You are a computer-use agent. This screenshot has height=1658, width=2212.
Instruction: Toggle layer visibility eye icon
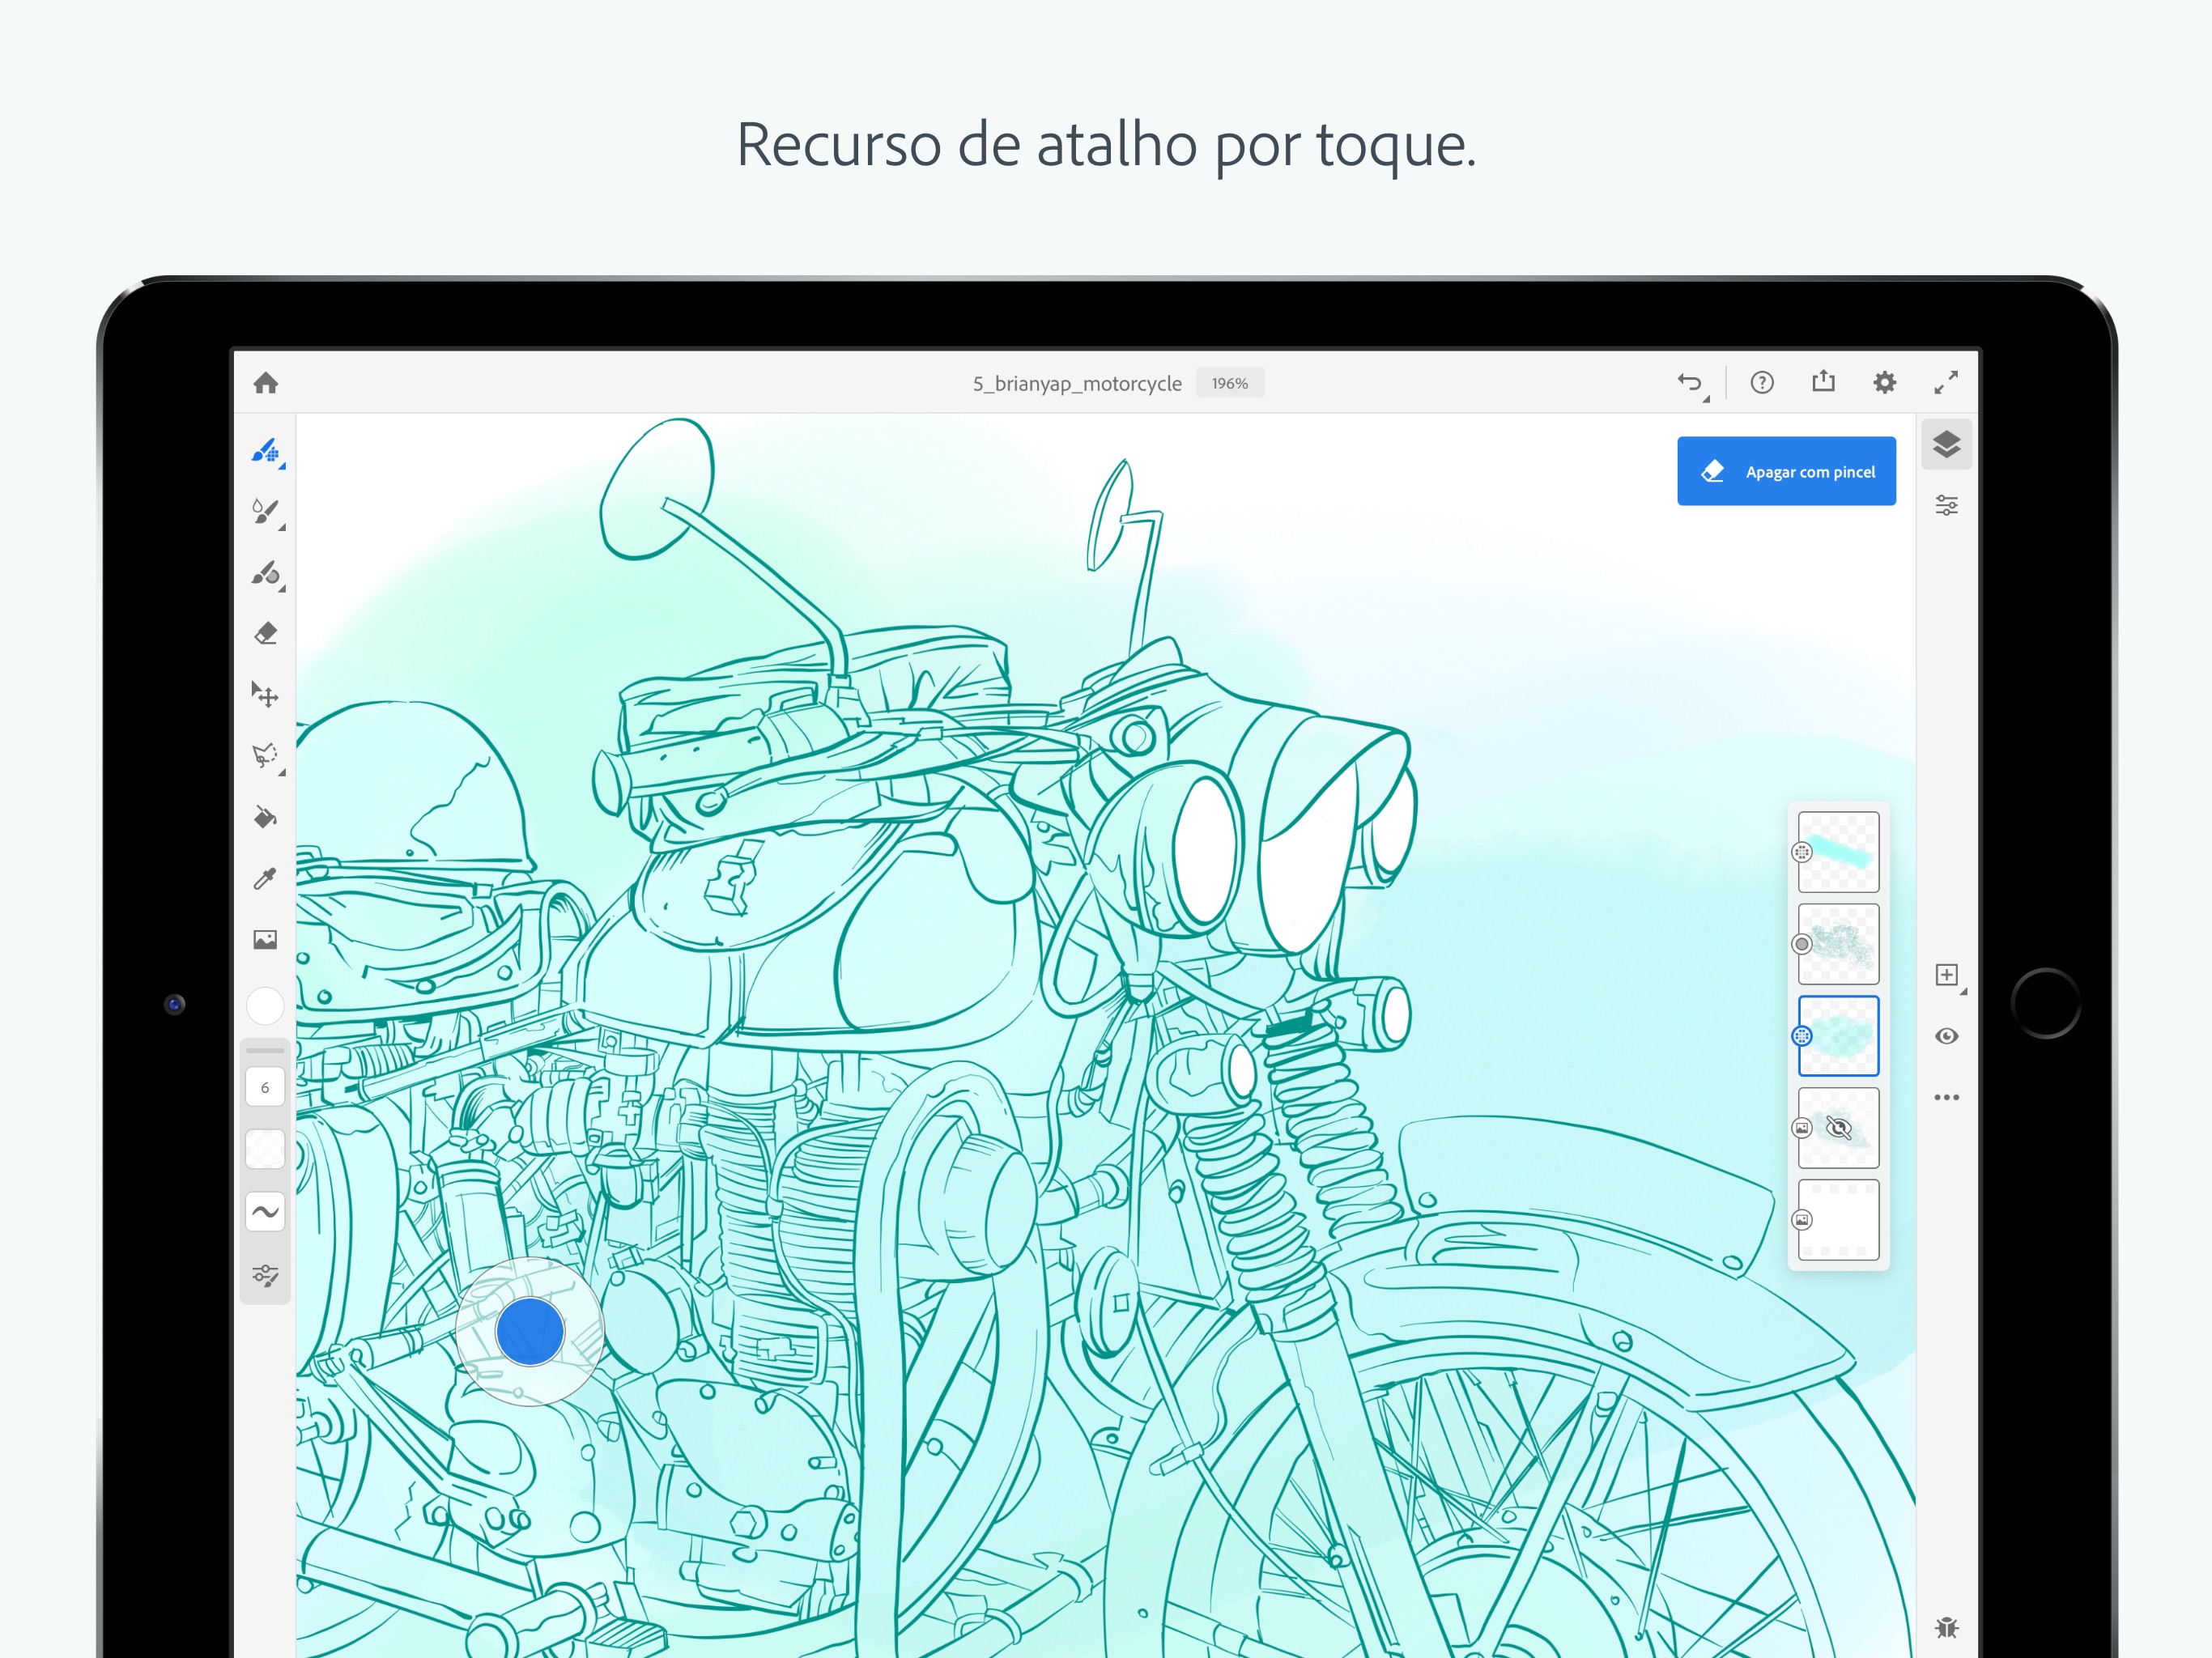click(x=1946, y=1037)
